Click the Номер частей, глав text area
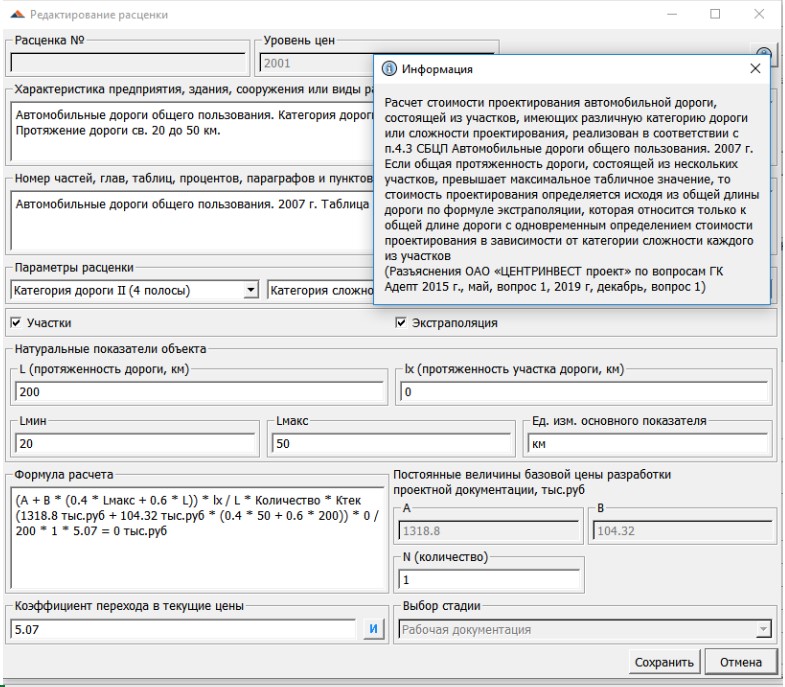Viewport: 785px width, 687px height. (x=192, y=220)
